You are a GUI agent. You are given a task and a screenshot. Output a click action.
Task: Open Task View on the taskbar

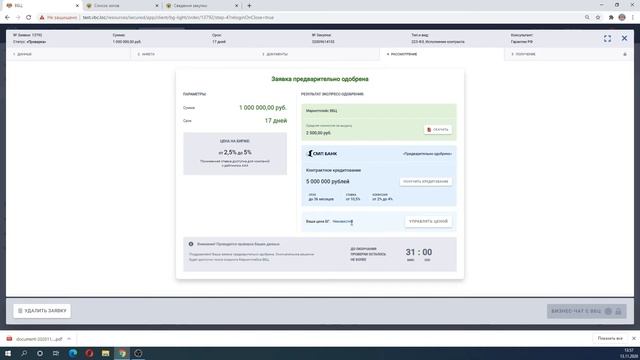56,353
